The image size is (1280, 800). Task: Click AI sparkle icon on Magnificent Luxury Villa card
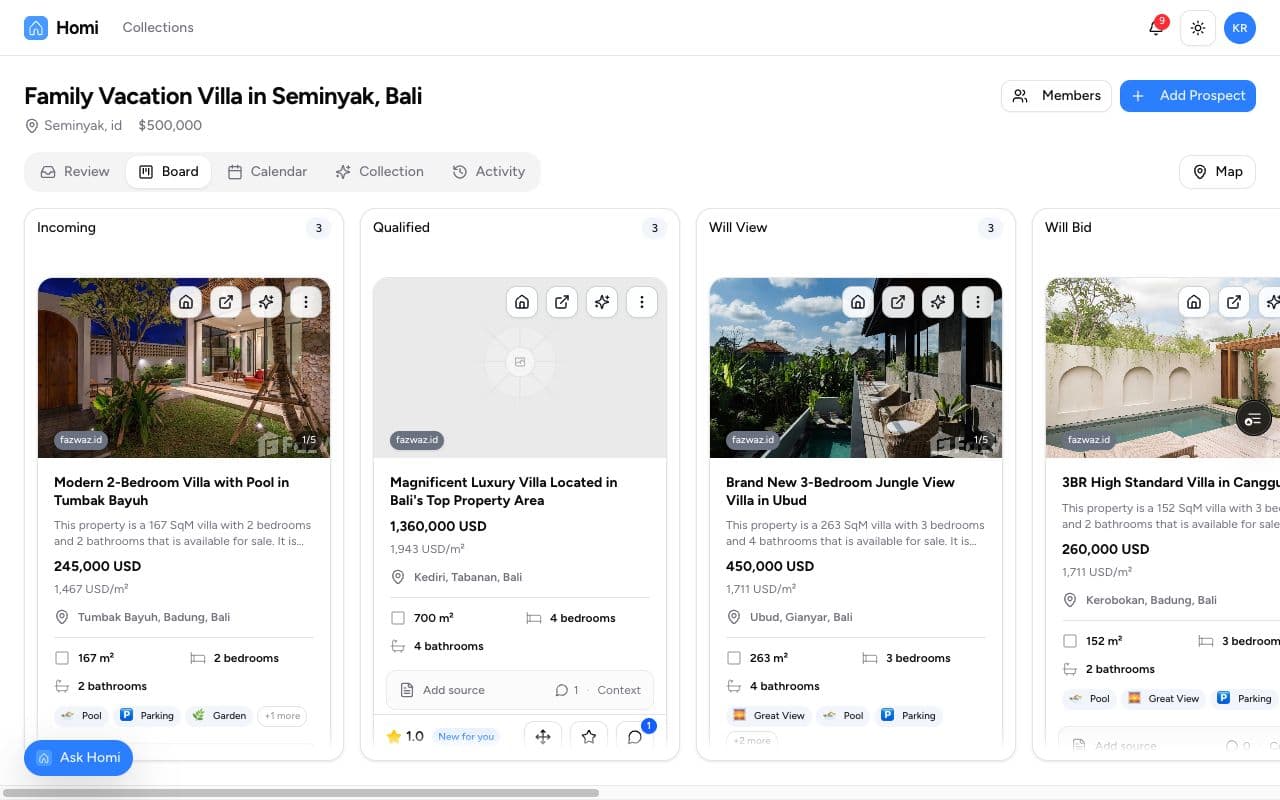602,302
